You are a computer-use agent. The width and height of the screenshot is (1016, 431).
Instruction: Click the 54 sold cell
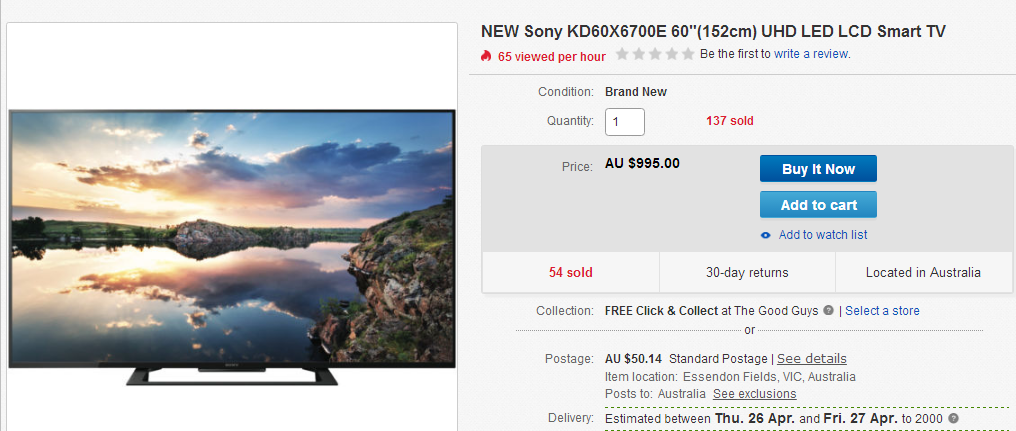point(570,272)
